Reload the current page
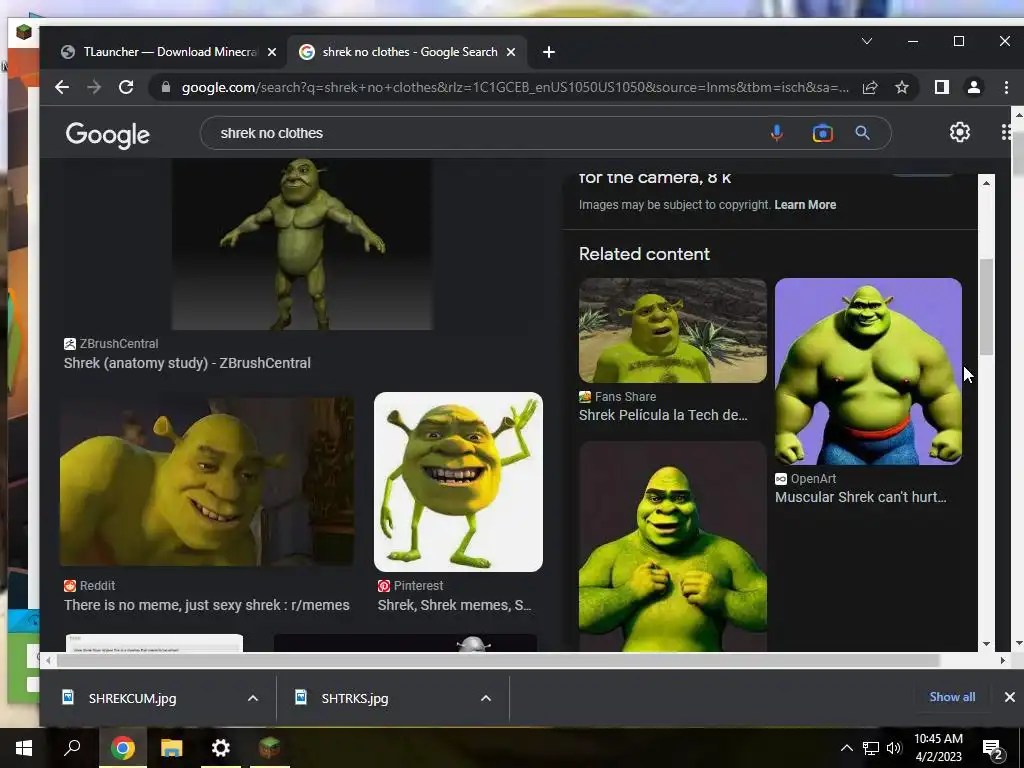This screenshot has width=1024, height=768. [x=126, y=87]
